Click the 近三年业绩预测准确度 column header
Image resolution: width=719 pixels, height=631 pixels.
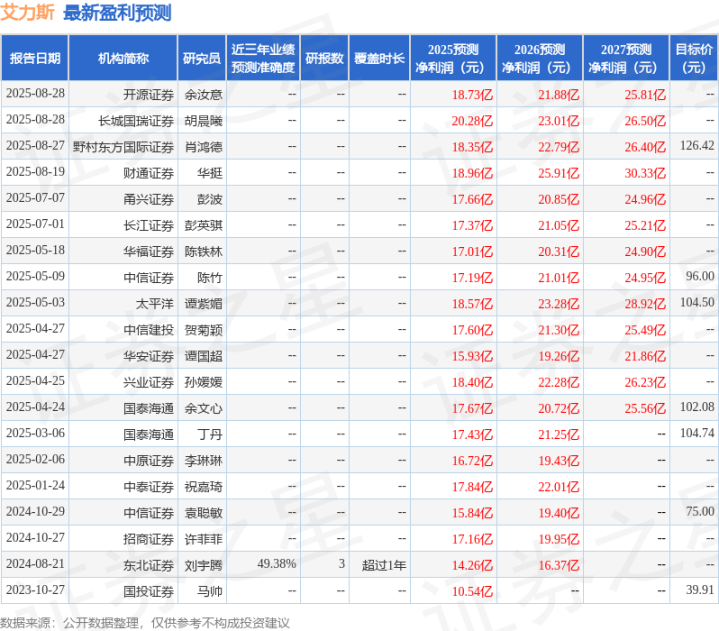point(263,58)
